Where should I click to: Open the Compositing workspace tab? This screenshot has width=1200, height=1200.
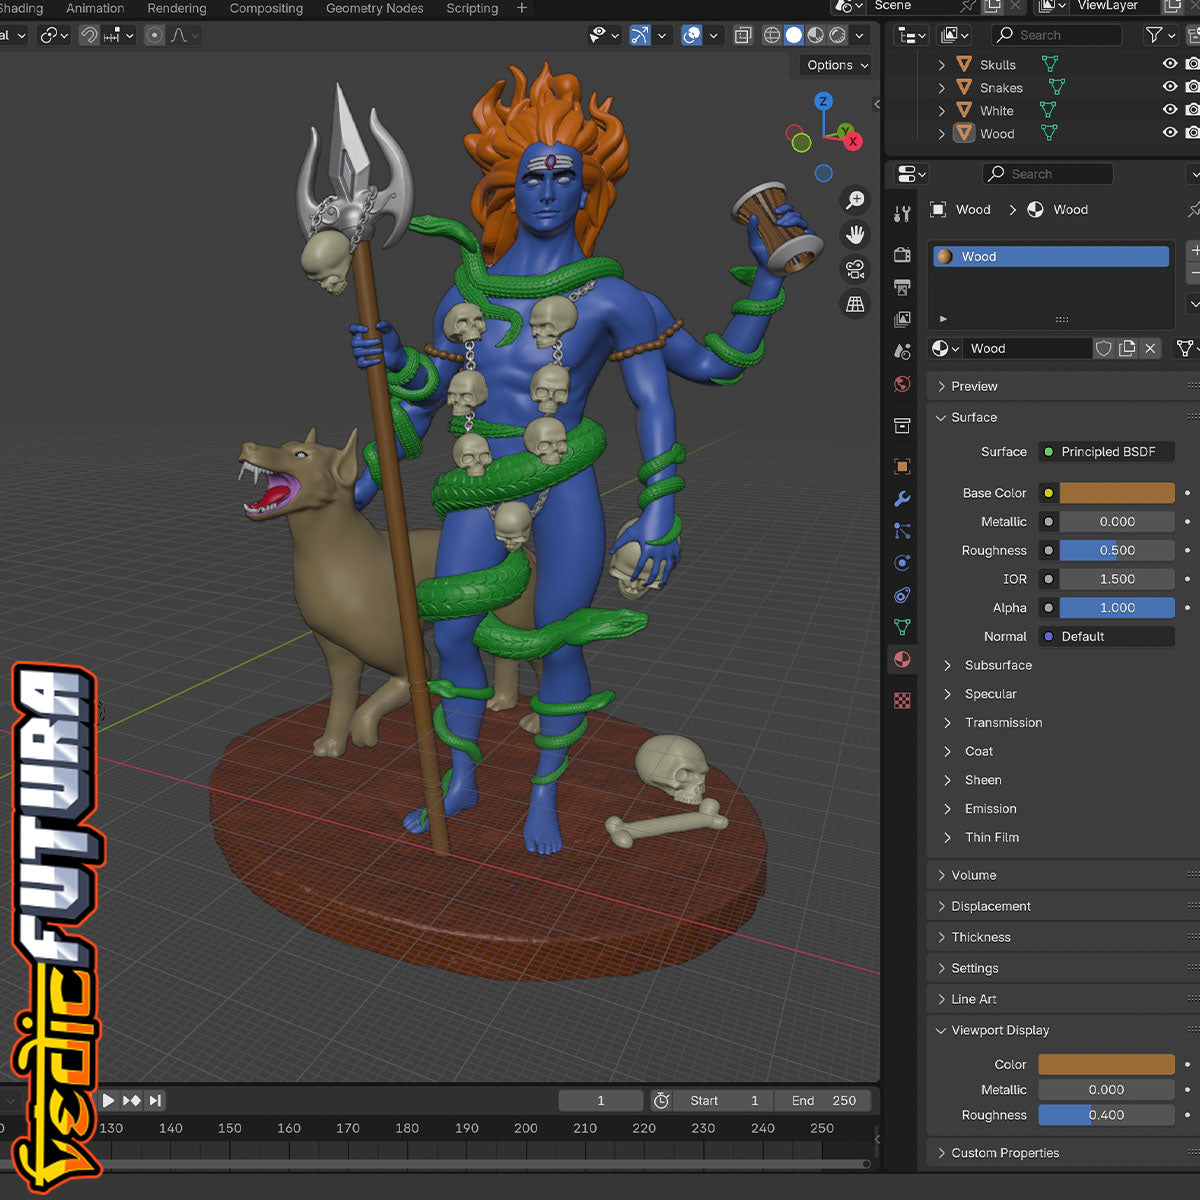tap(266, 8)
